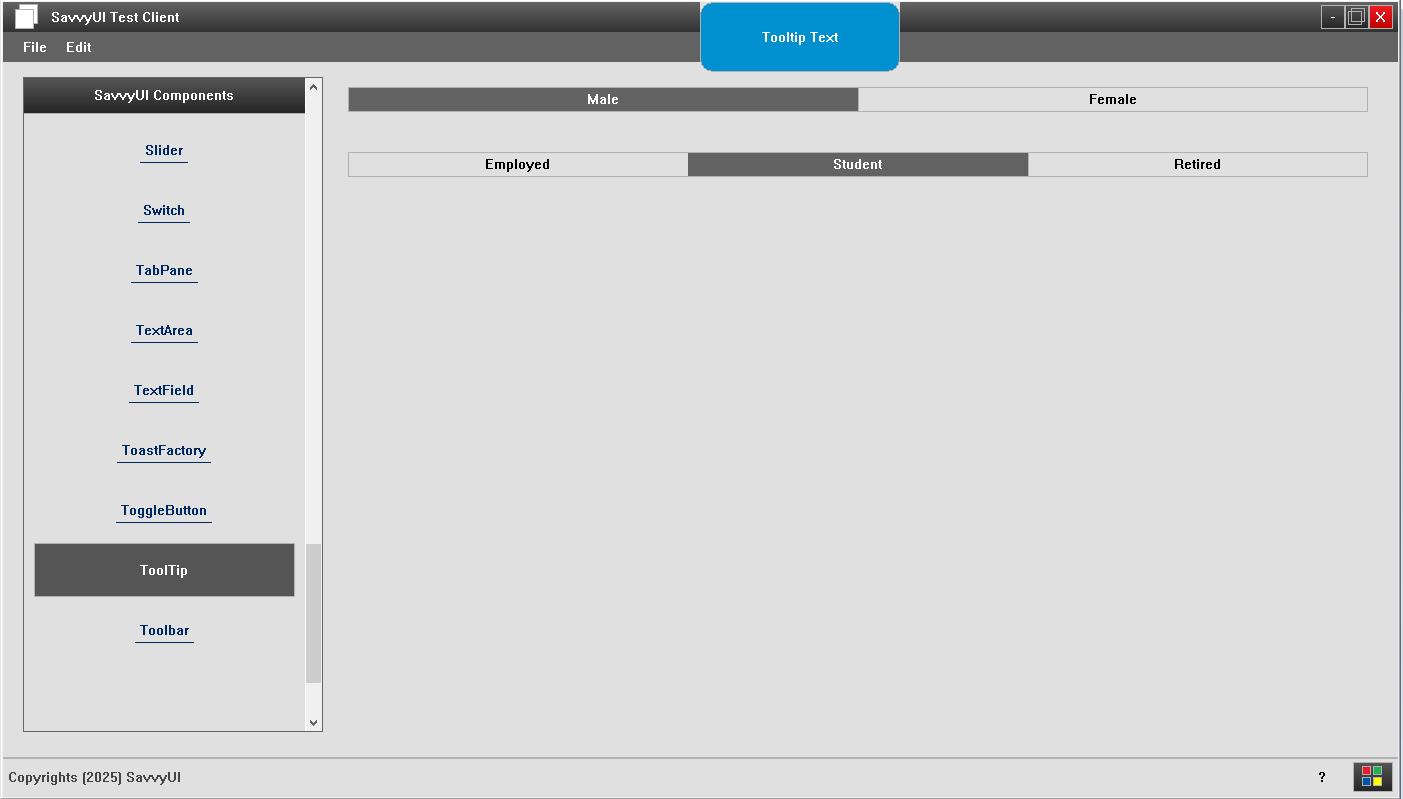
Task: Select the Retired toggle button
Action: (1197, 164)
